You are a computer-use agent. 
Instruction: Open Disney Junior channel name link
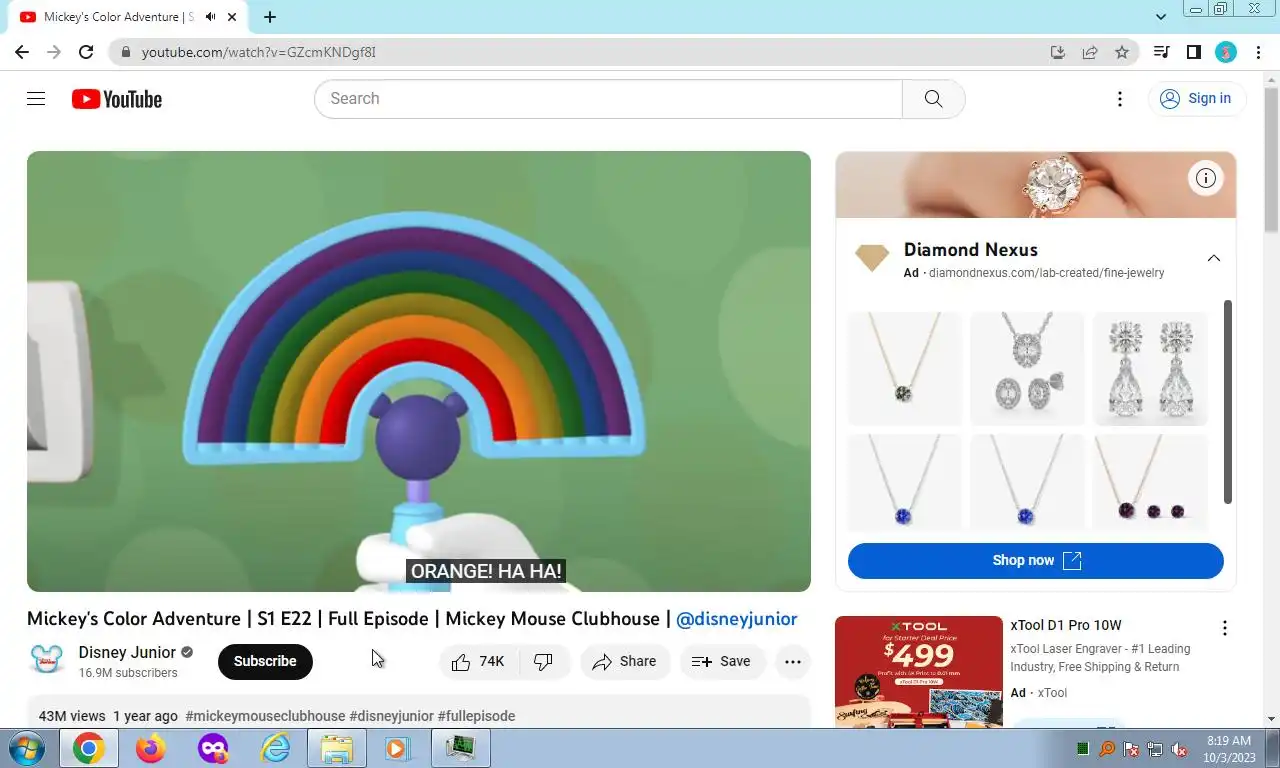[x=127, y=652]
